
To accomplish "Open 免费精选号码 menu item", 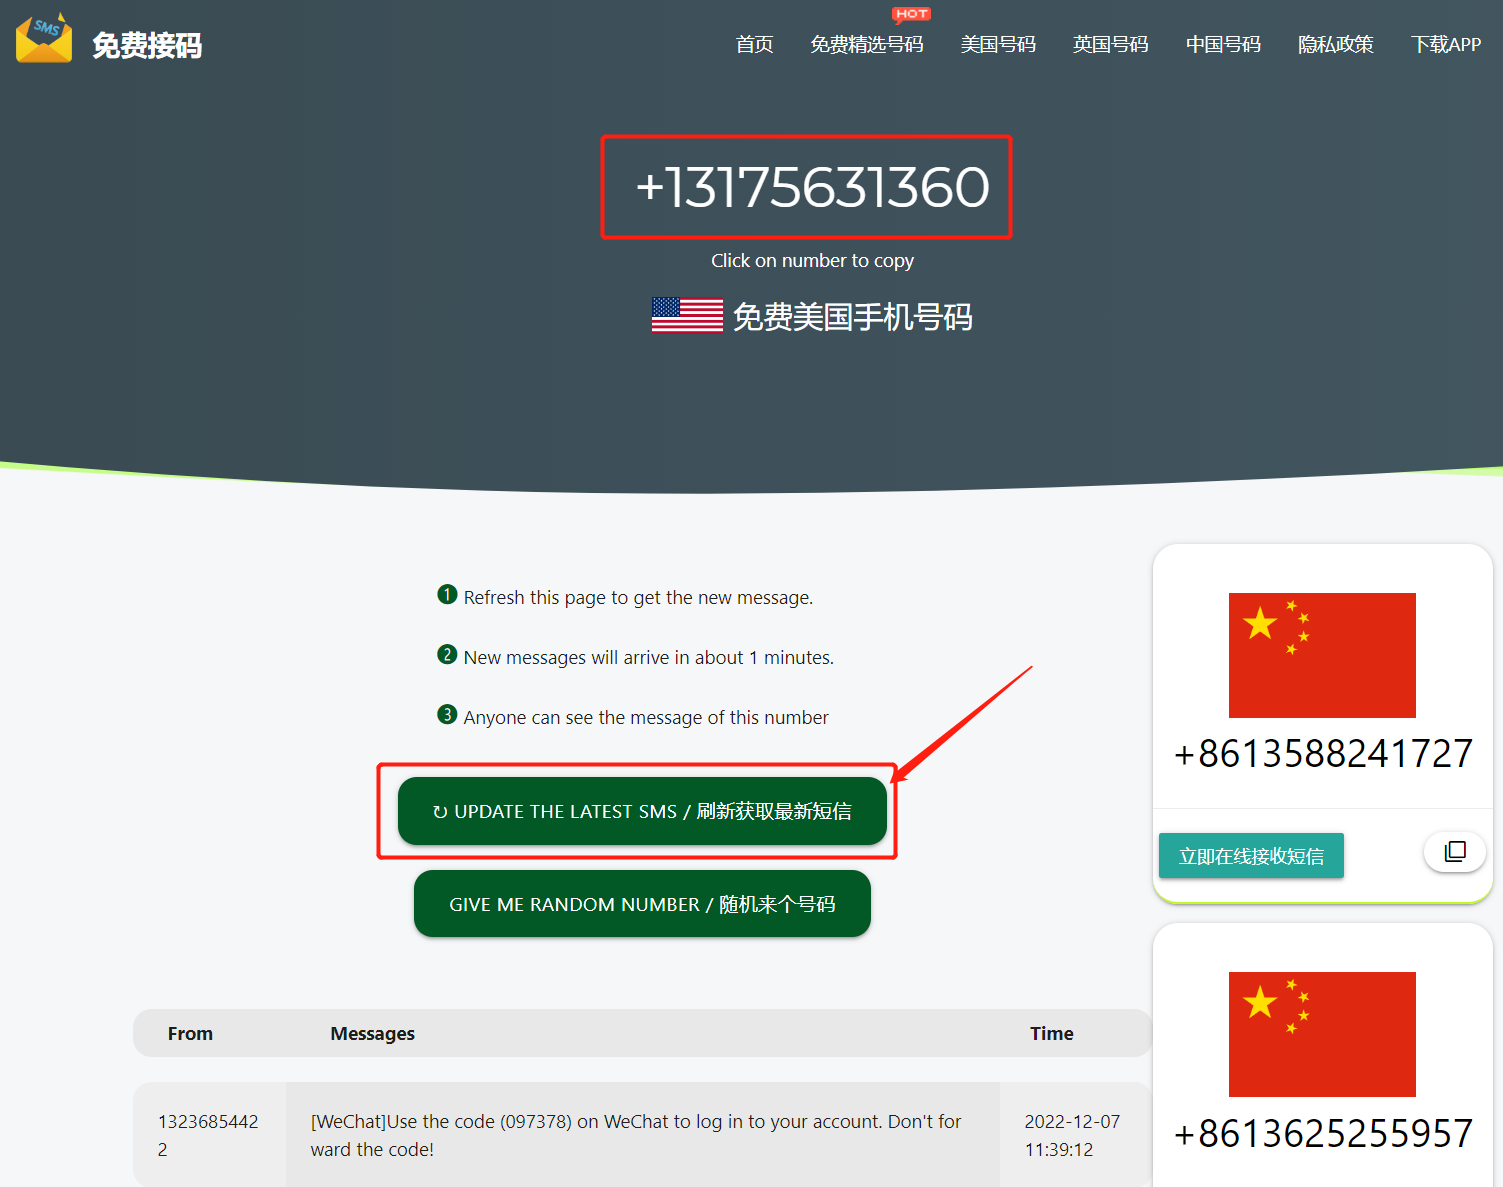I will pyautogui.click(x=867, y=44).
